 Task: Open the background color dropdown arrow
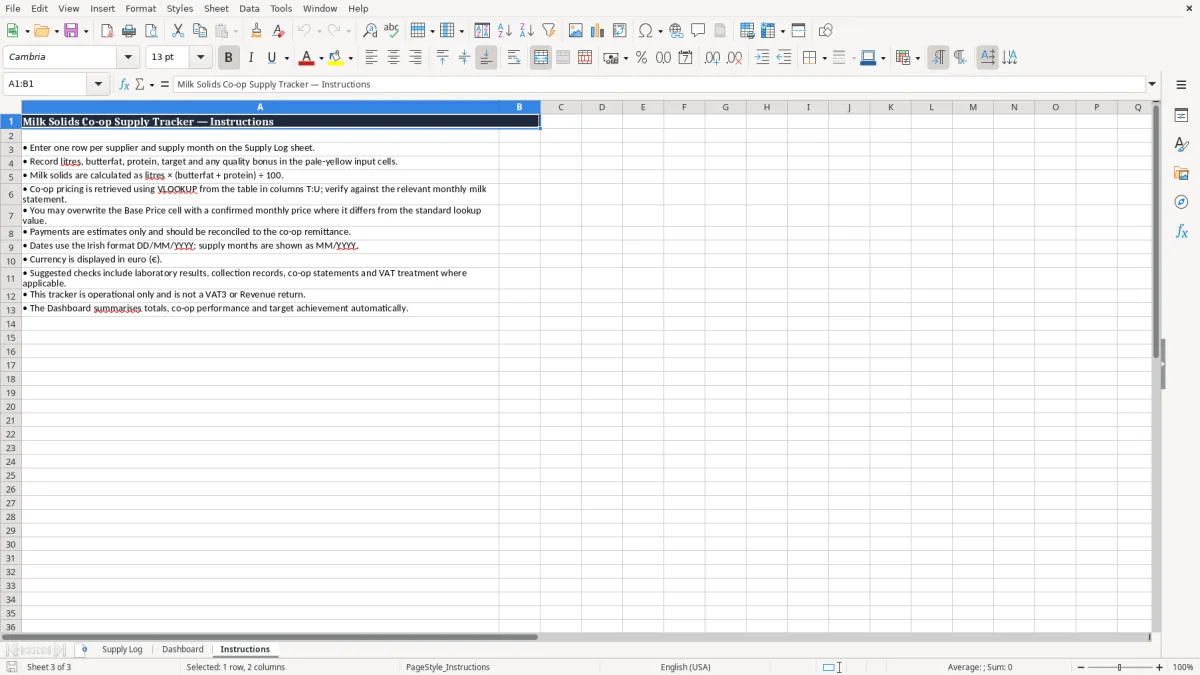point(350,58)
